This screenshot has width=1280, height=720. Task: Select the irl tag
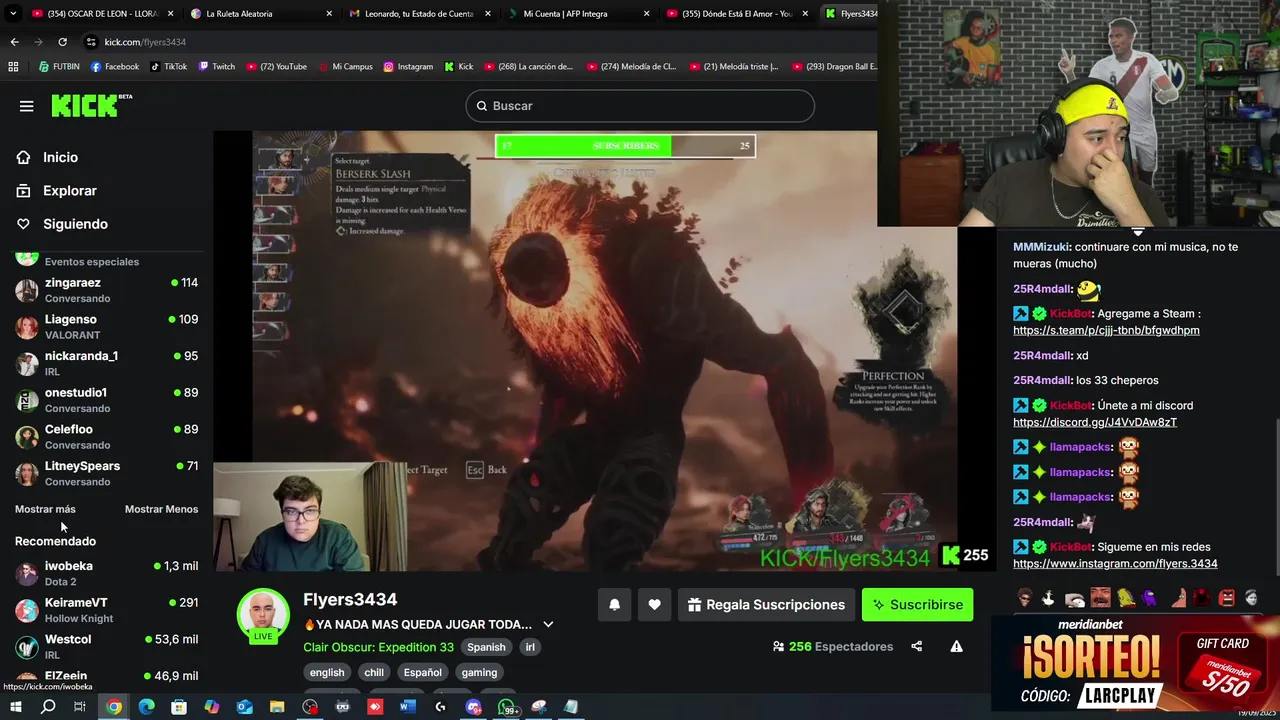(x=530, y=647)
